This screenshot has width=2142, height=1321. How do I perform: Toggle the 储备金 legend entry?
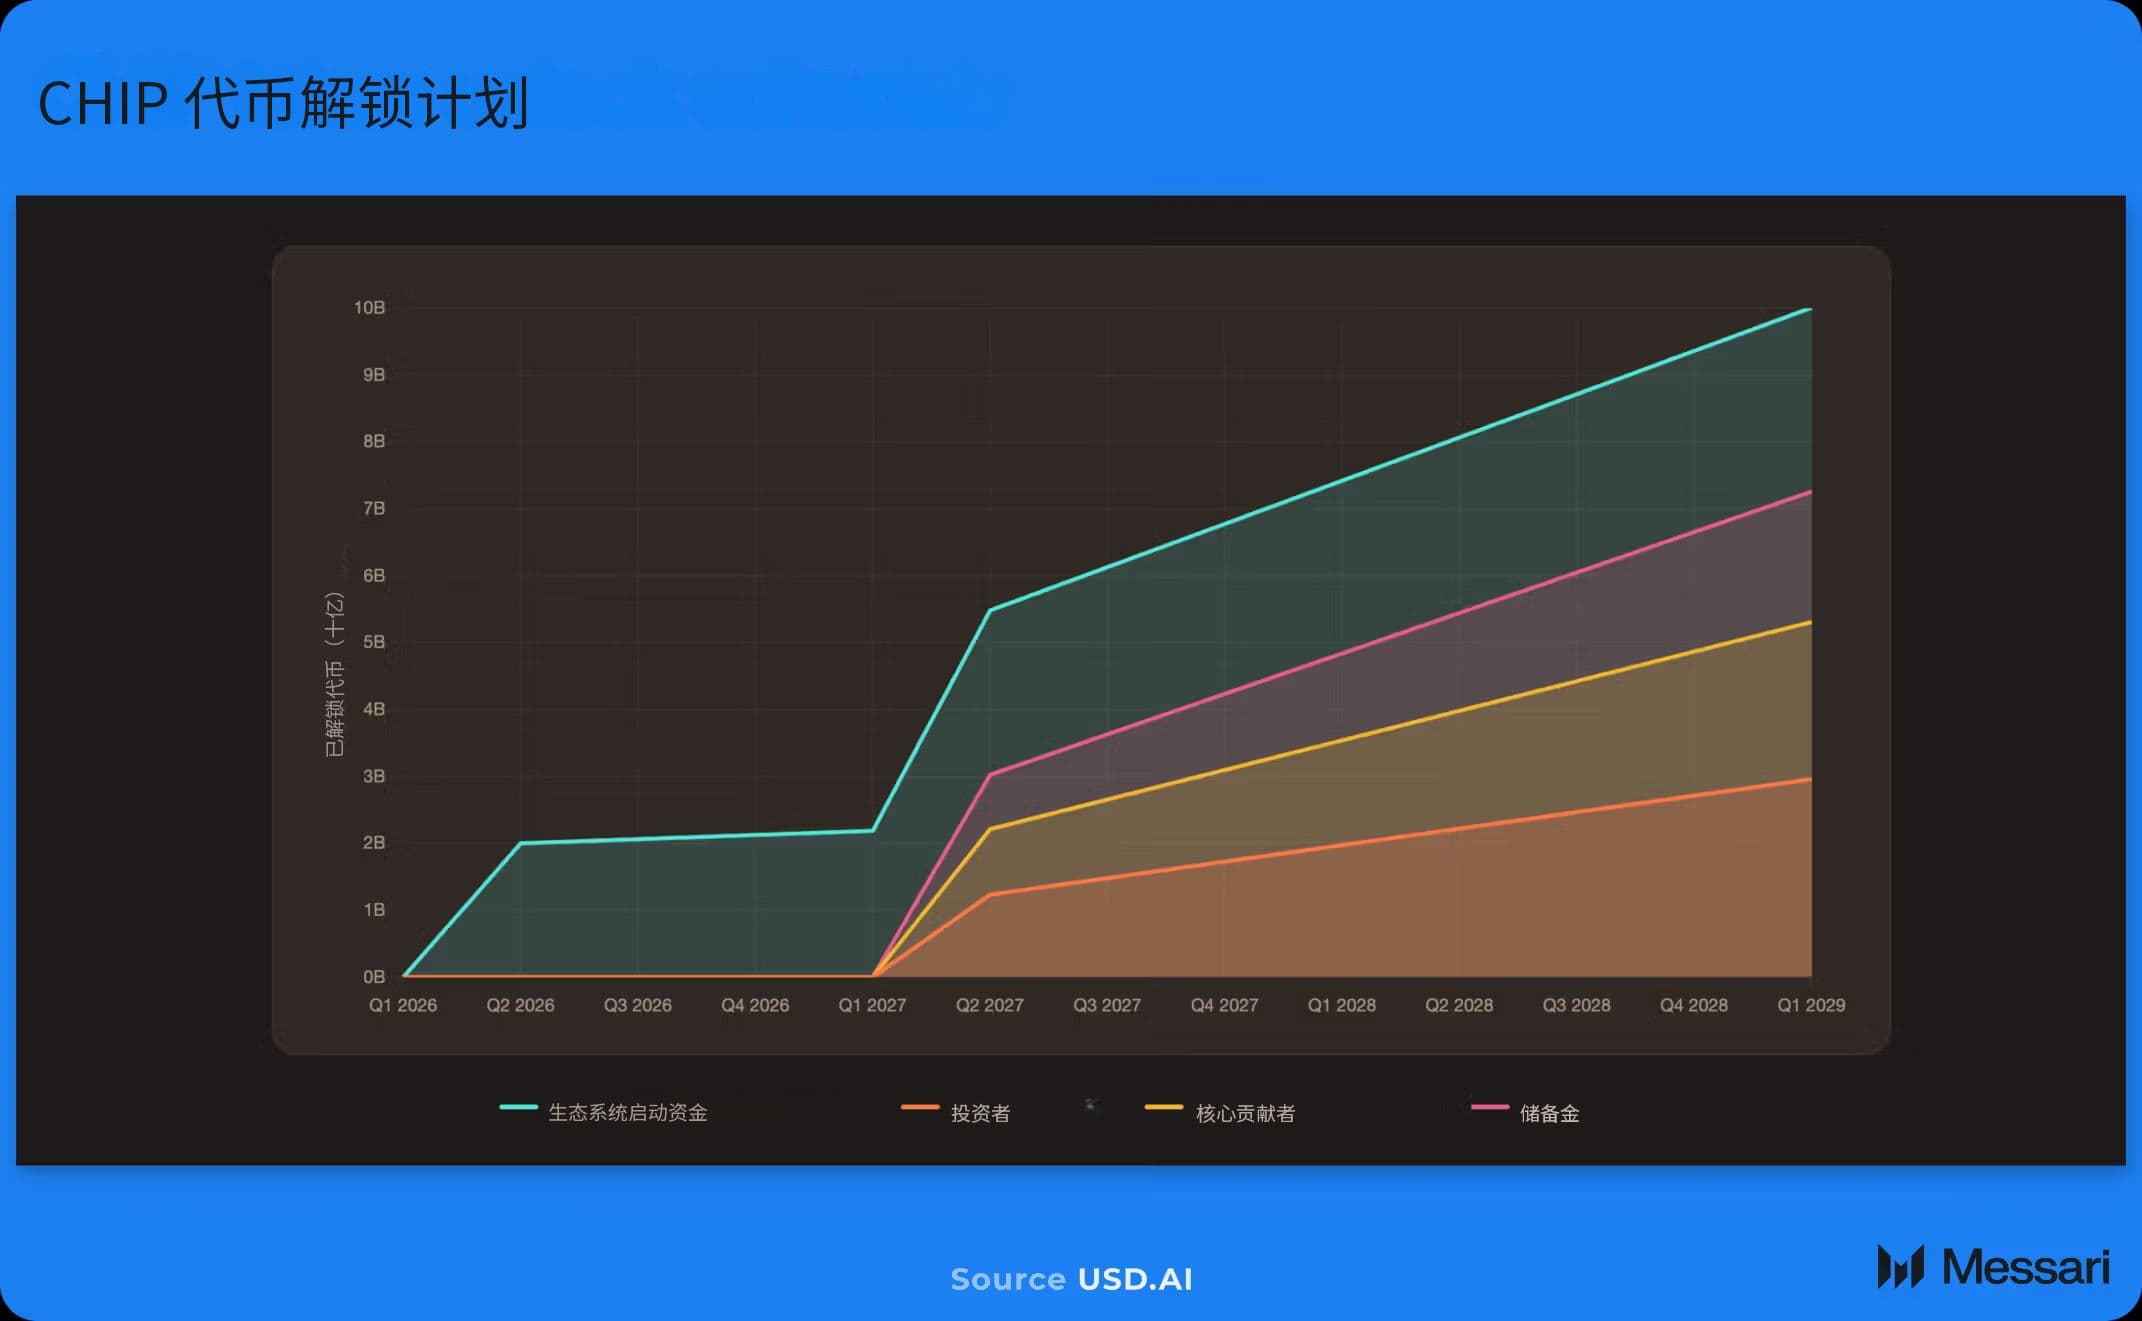tap(1549, 1113)
